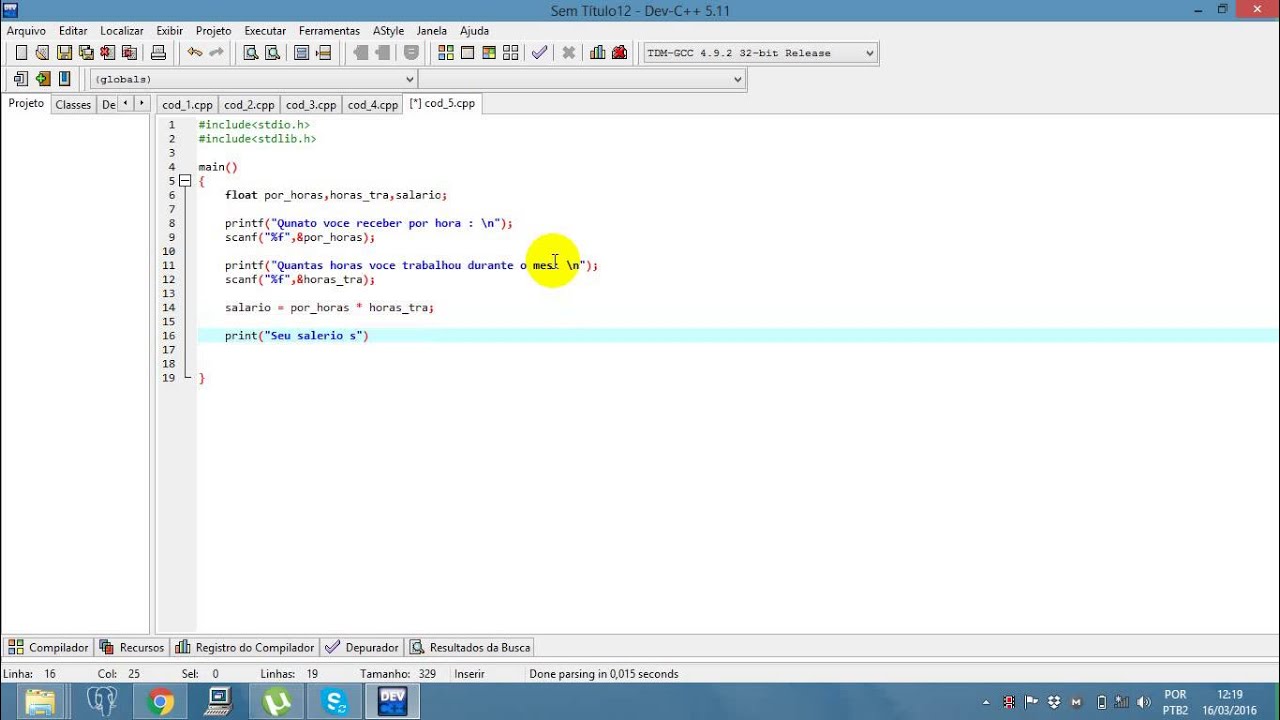Save the current file via floppy icon

click(x=64, y=53)
